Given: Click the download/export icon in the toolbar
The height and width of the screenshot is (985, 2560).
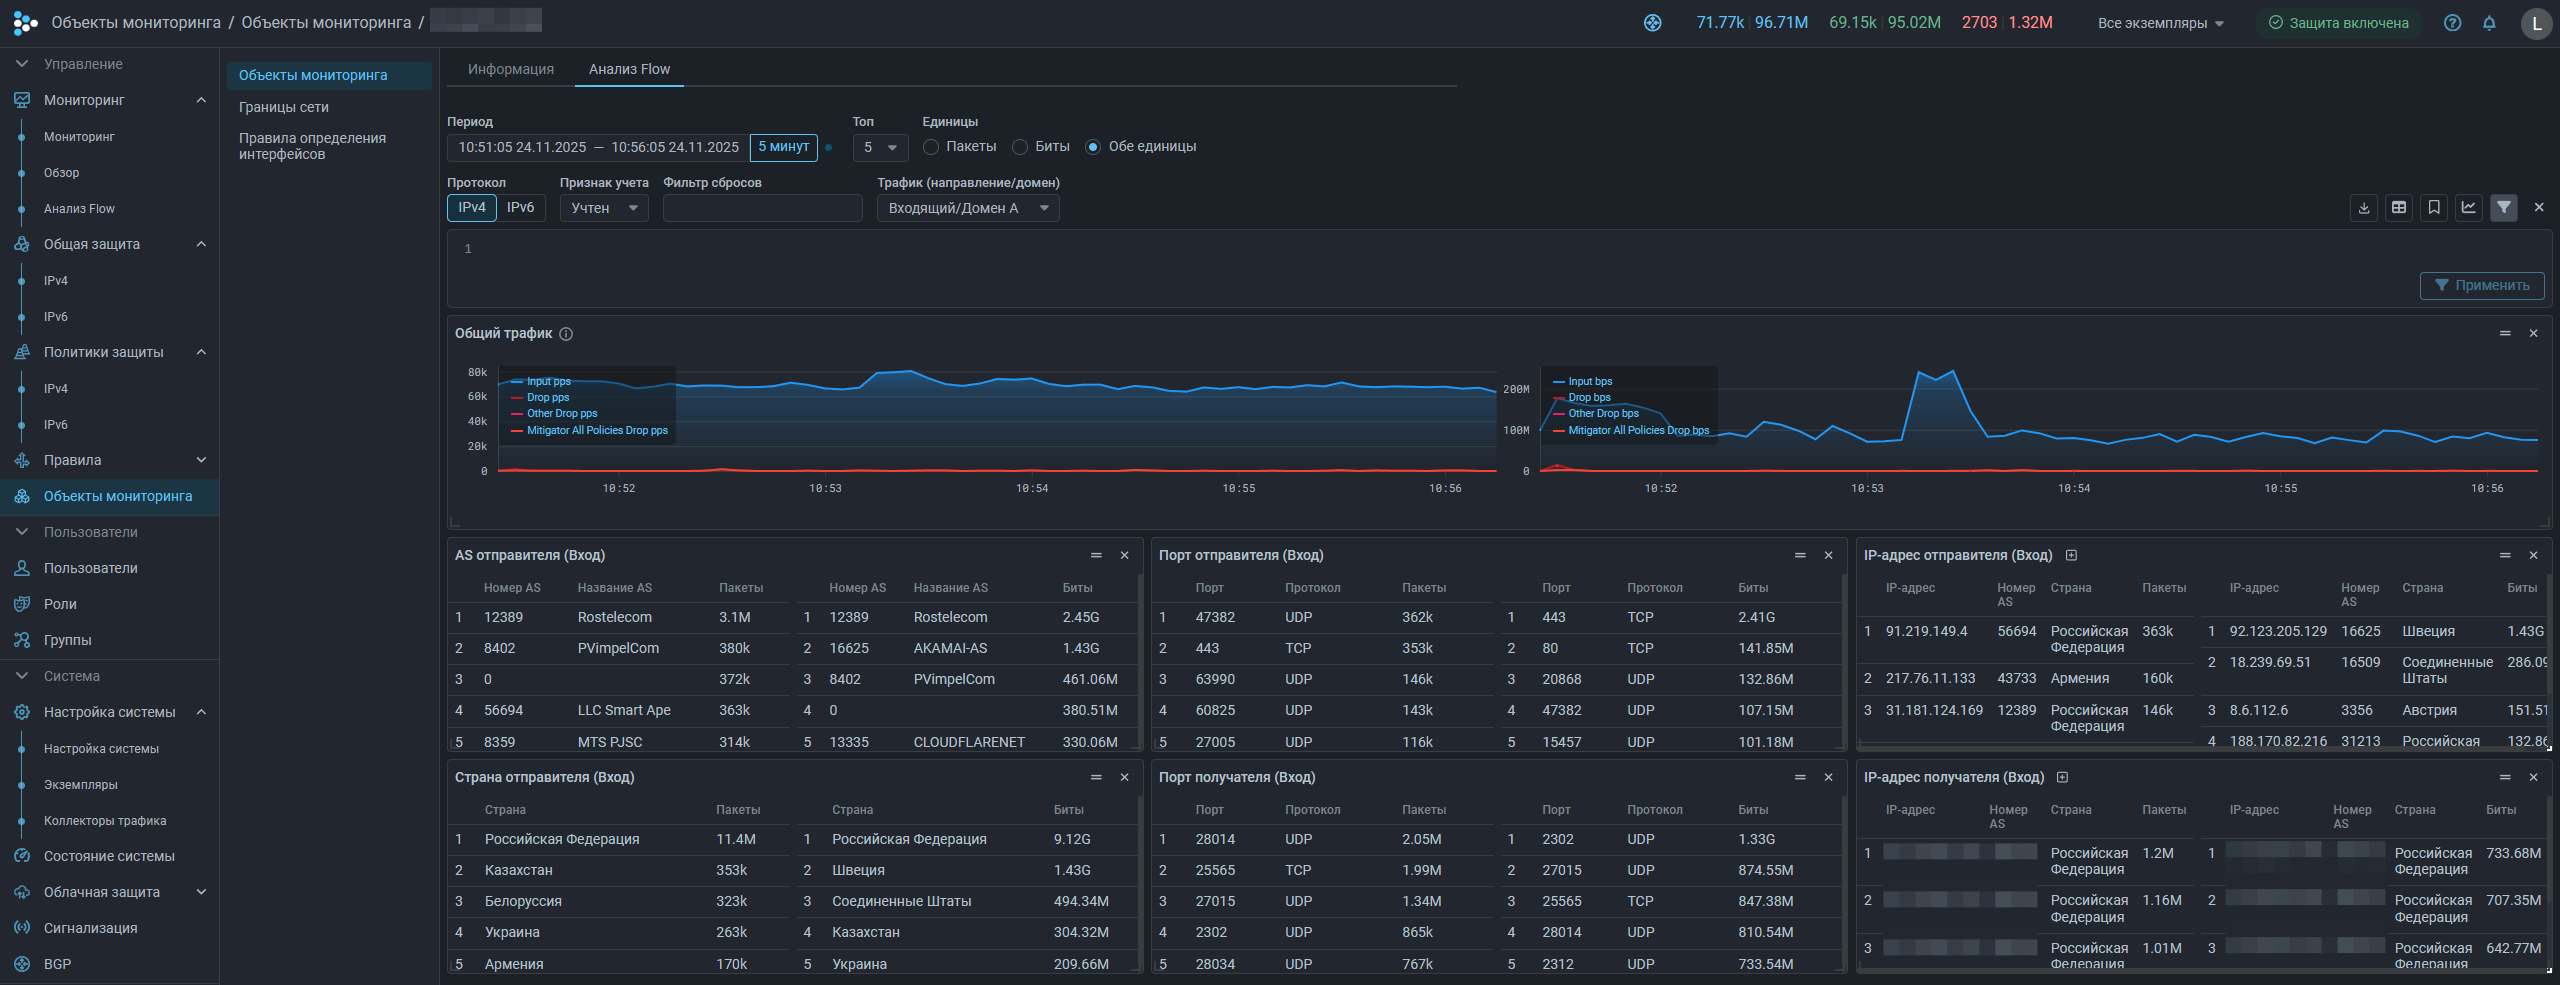Looking at the screenshot, I should pyautogui.click(x=2364, y=207).
